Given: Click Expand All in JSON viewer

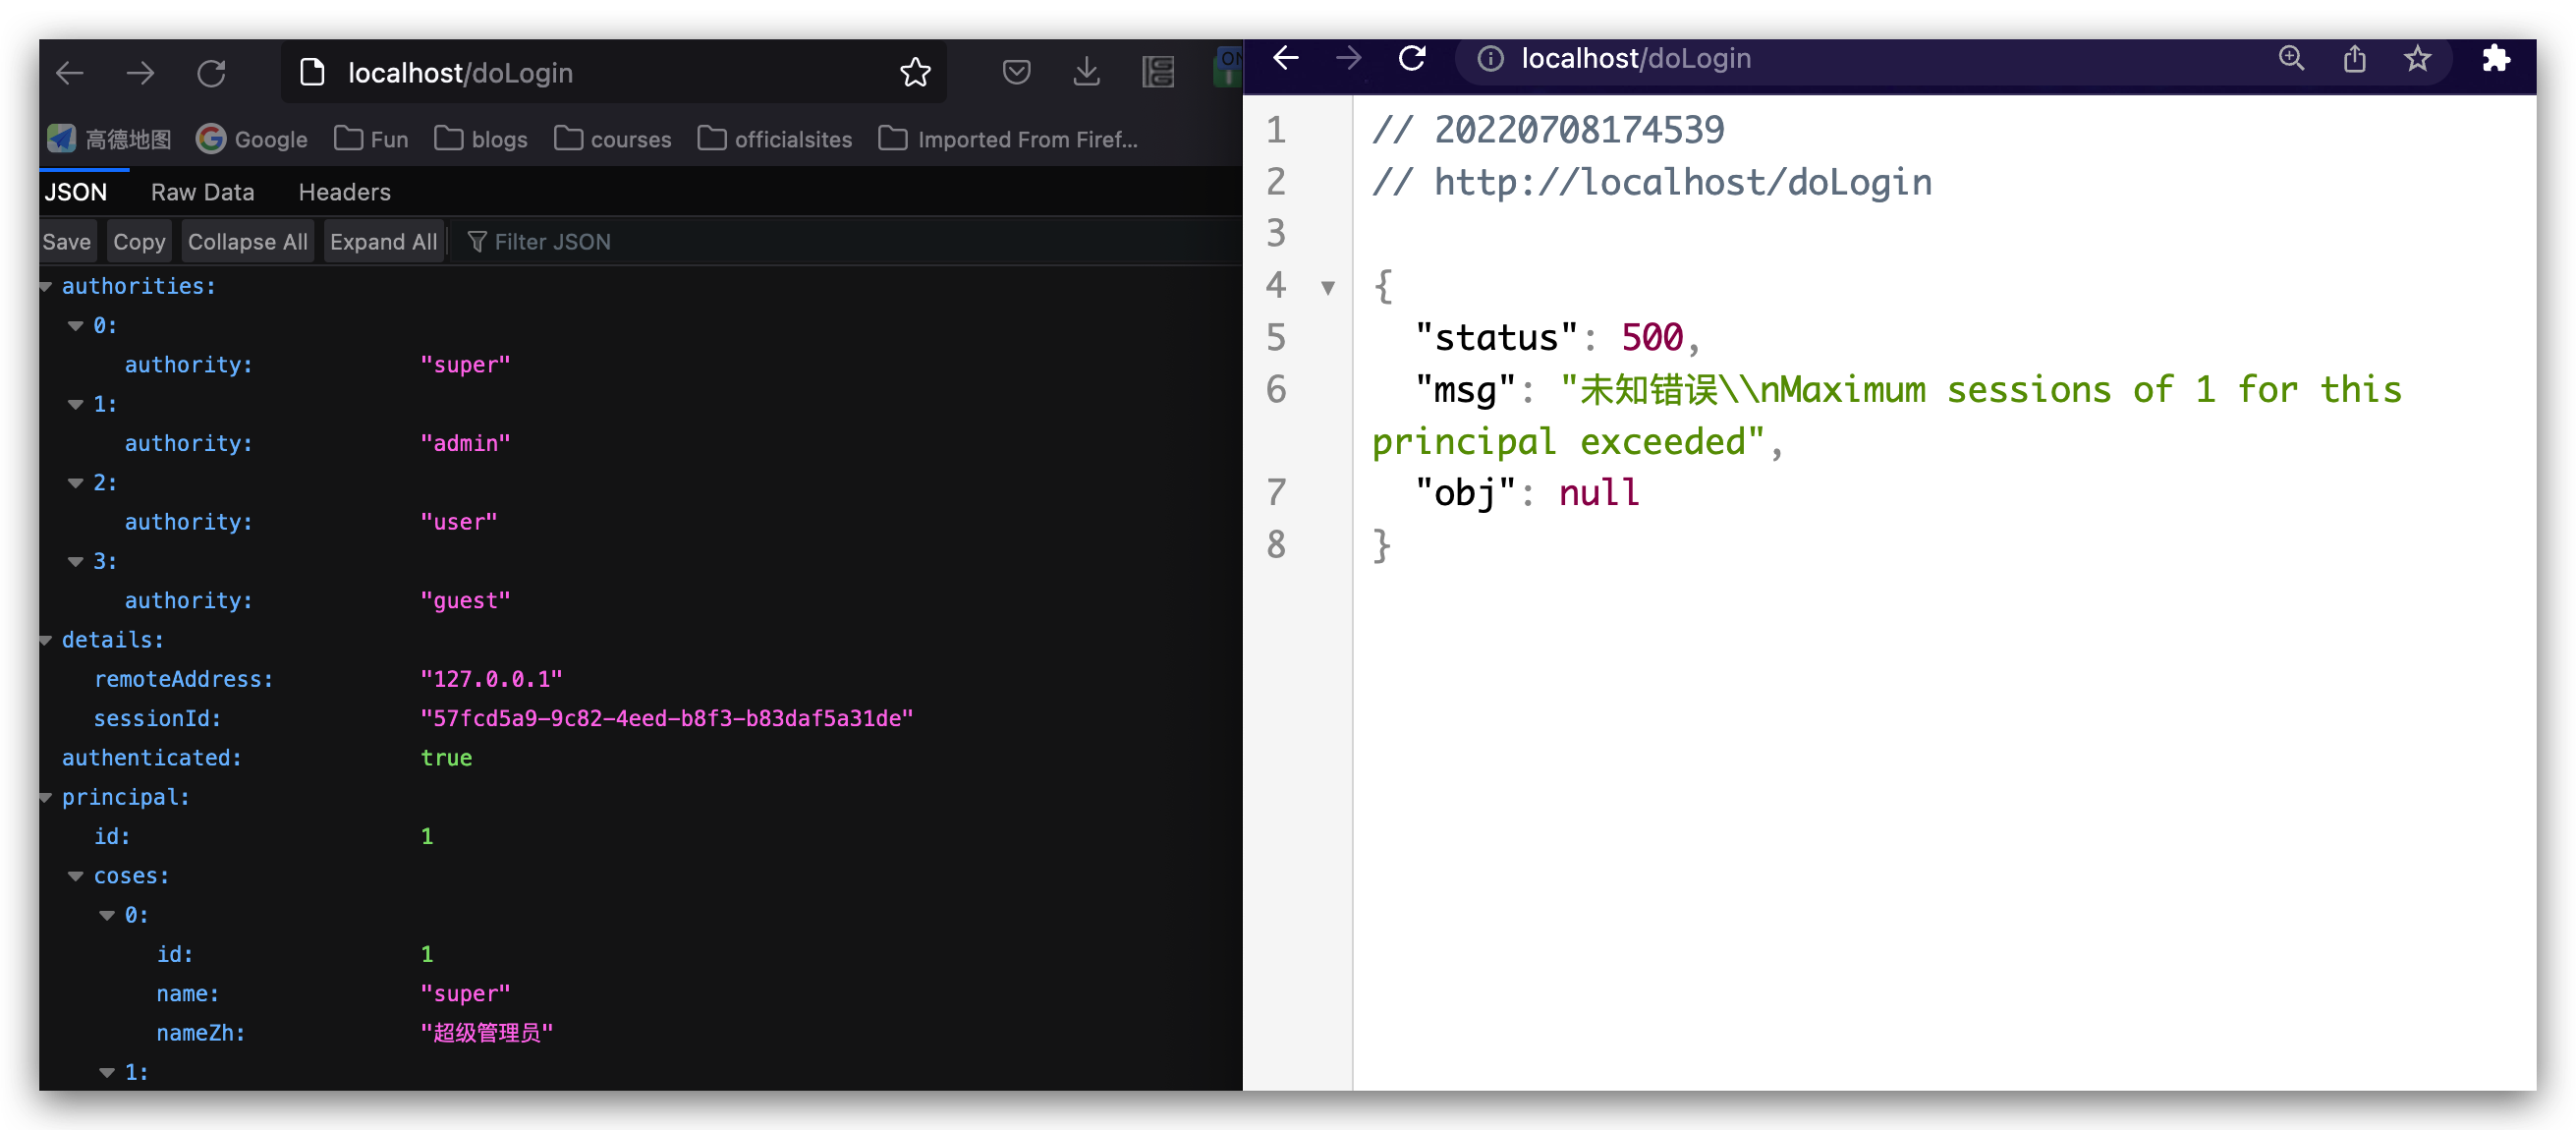Looking at the screenshot, I should click(x=384, y=242).
